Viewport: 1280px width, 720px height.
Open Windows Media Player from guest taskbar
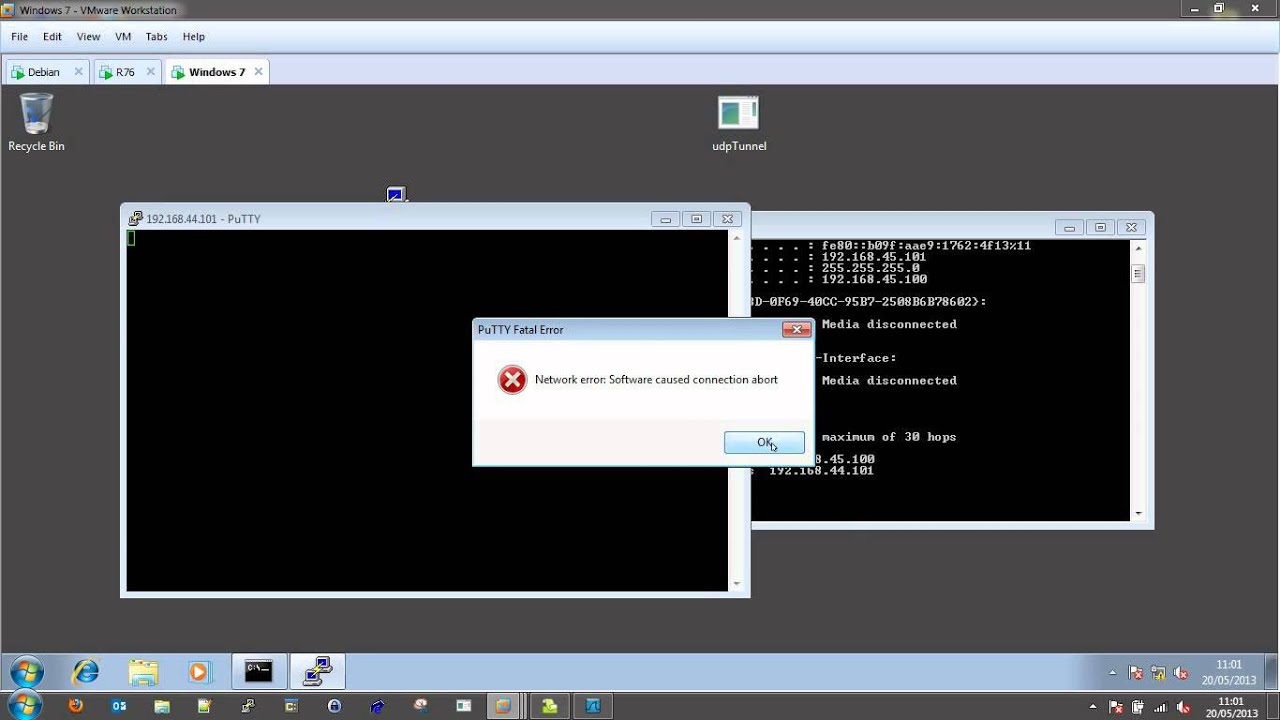tap(200, 672)
